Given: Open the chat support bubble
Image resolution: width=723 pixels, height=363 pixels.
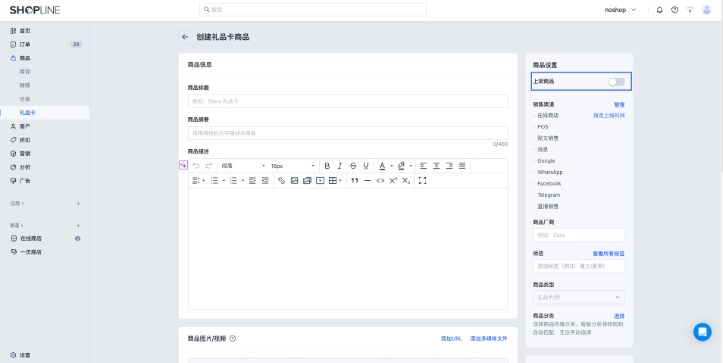Looking at the screenshot, I should (702, 332).
